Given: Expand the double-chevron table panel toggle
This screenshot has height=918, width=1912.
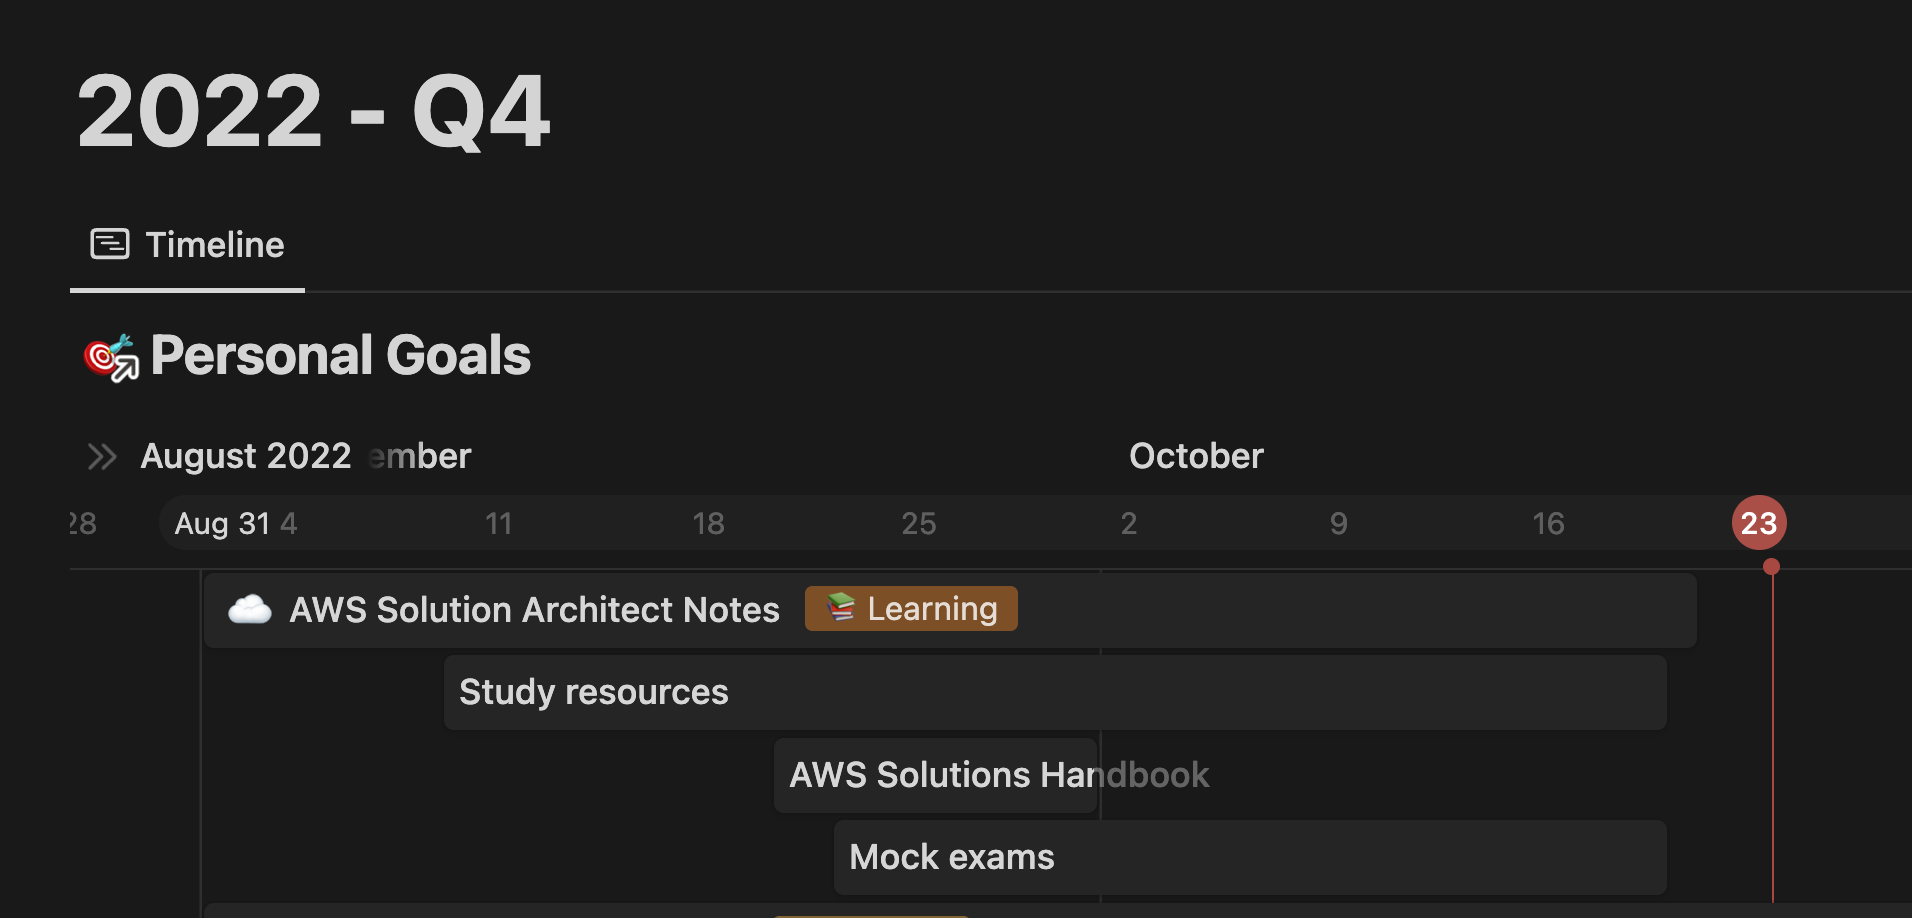Looking at the screenshot, I should (x=102, y=457).
